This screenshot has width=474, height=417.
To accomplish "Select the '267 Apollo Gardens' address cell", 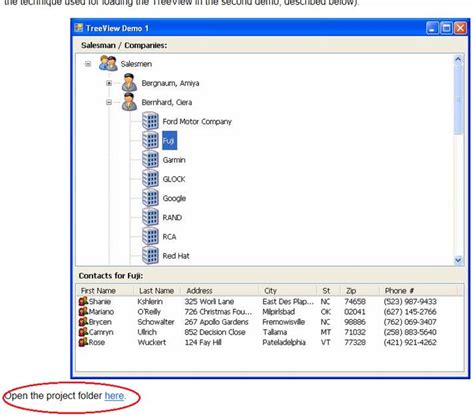I will pos(216,322).
